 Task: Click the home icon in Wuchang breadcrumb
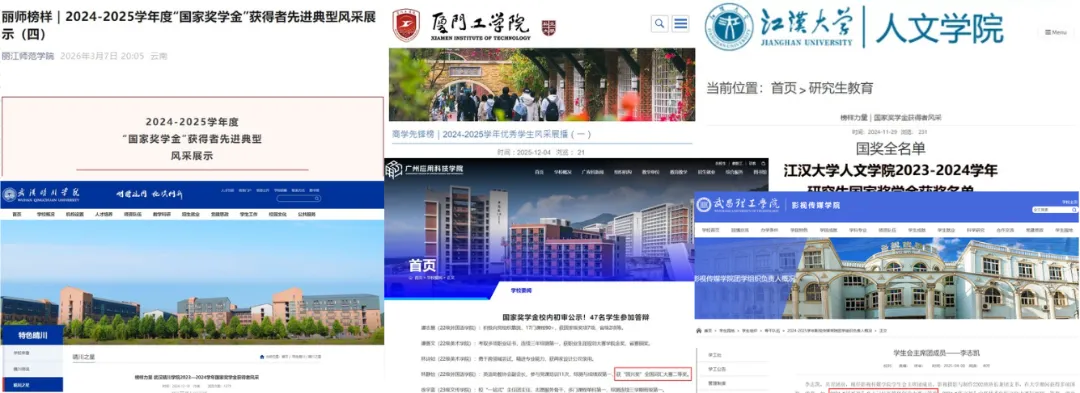[698, 331]
